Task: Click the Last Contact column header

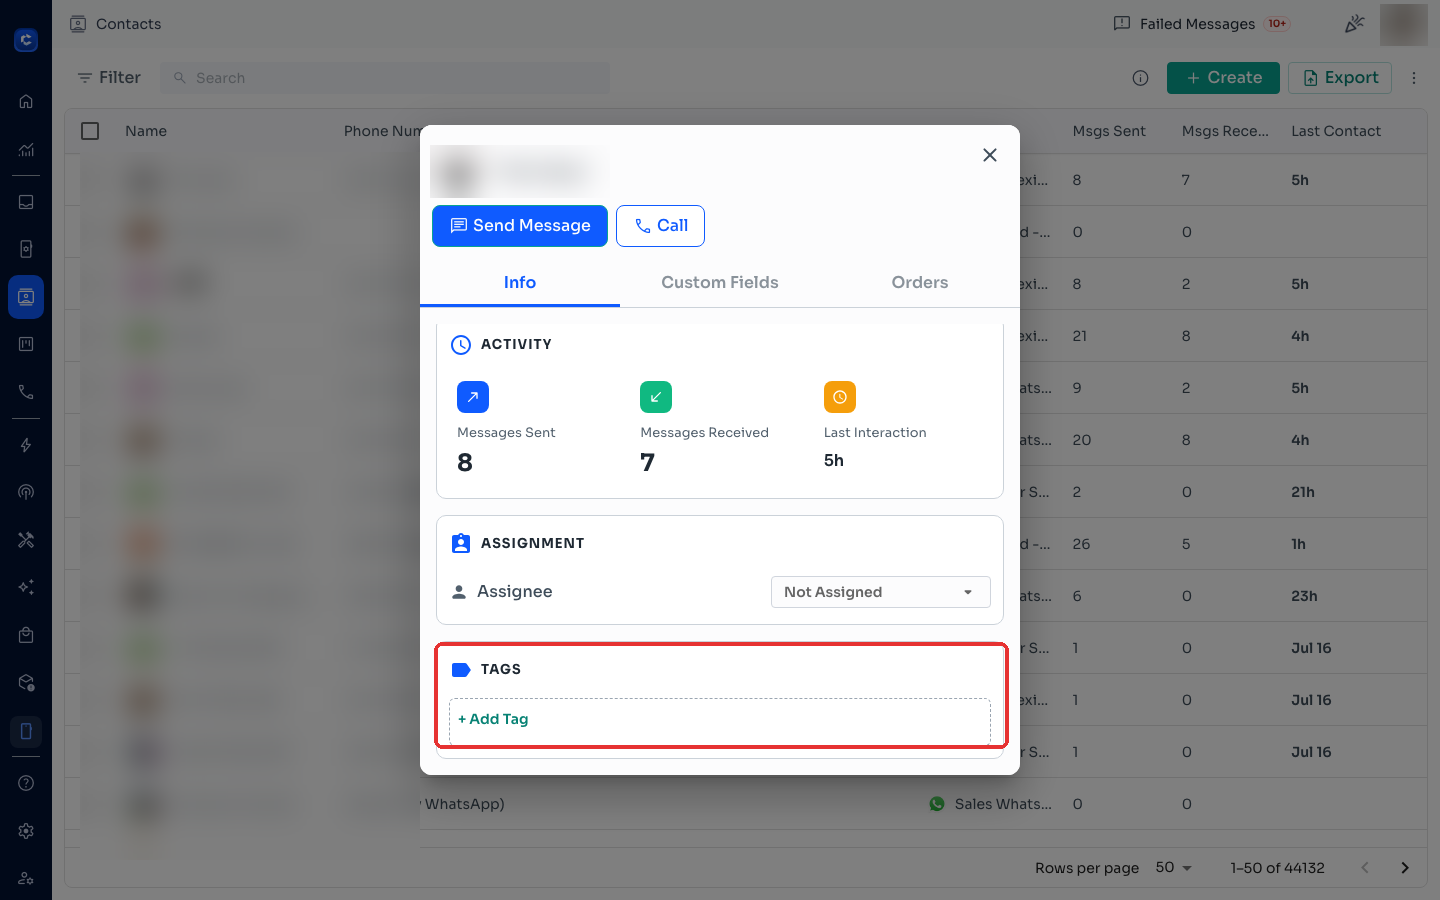Action: (1336, 131)
